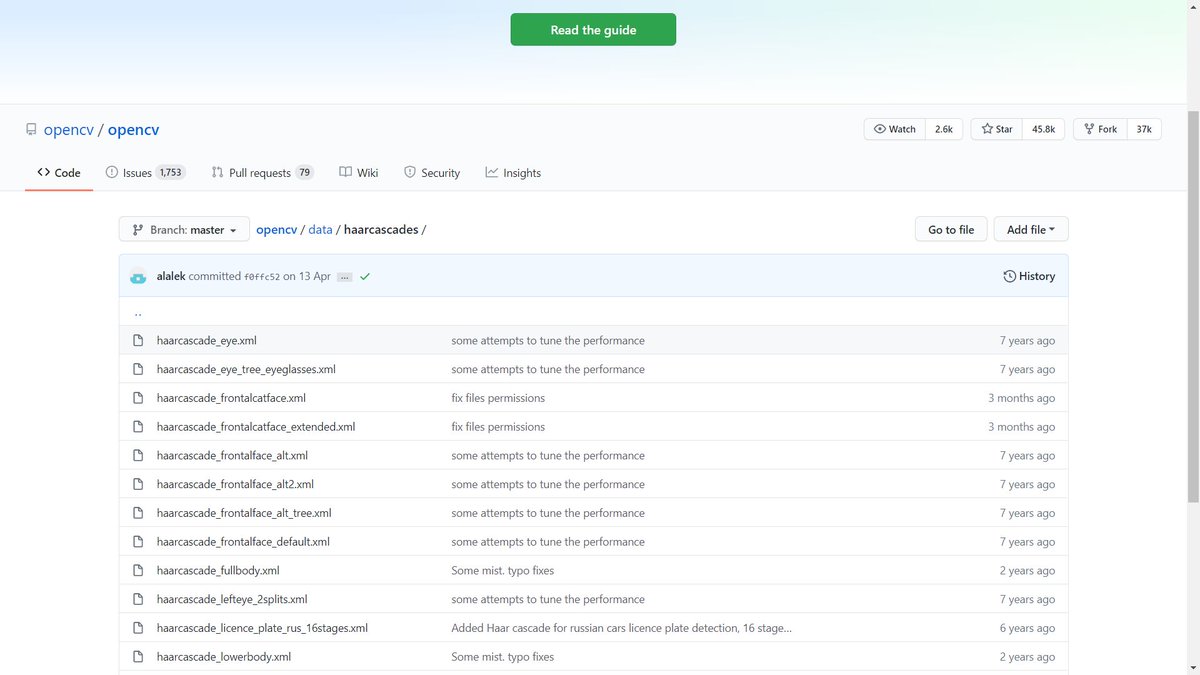This screenshot has height=675, width=1200.
Task: Open haarcascade_frontalcatface.xml file
Action: click(x=231, y=398)
